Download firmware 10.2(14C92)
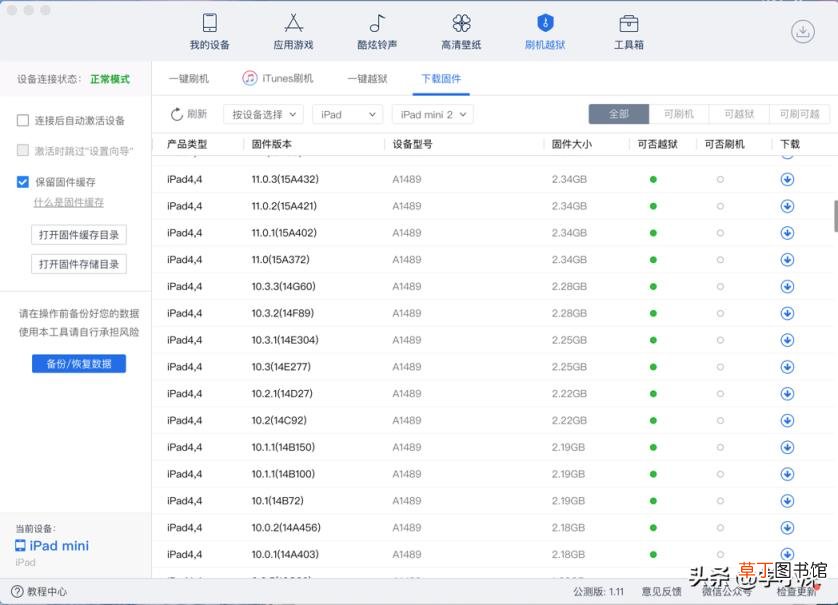The height and width of the screenshot is (605, 838). click(x=787, y=421)
